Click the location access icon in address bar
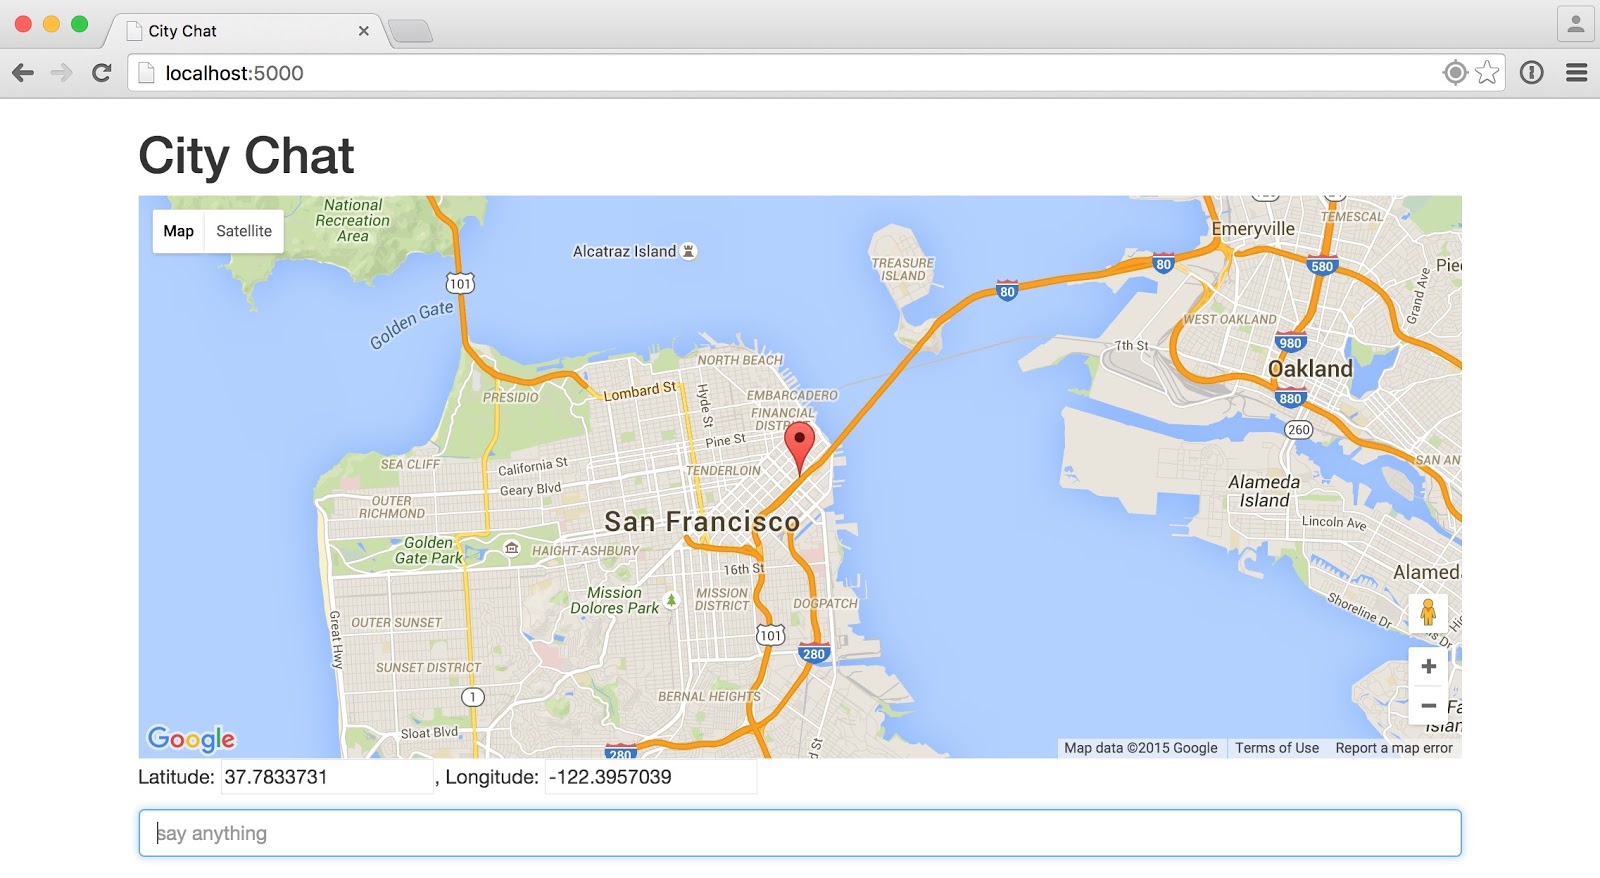Screen dimensions: 1600x878 tap(1455, 72)
